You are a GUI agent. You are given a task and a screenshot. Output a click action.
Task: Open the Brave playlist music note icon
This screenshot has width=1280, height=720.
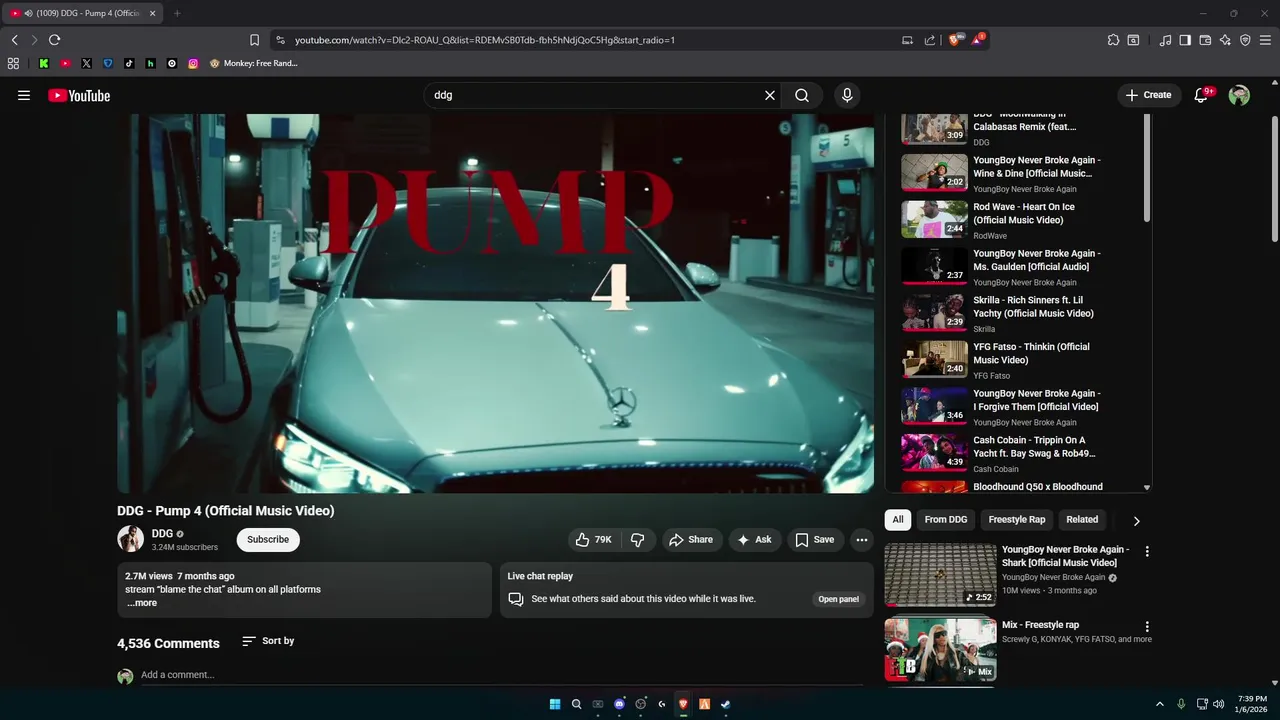point(1165,40)
